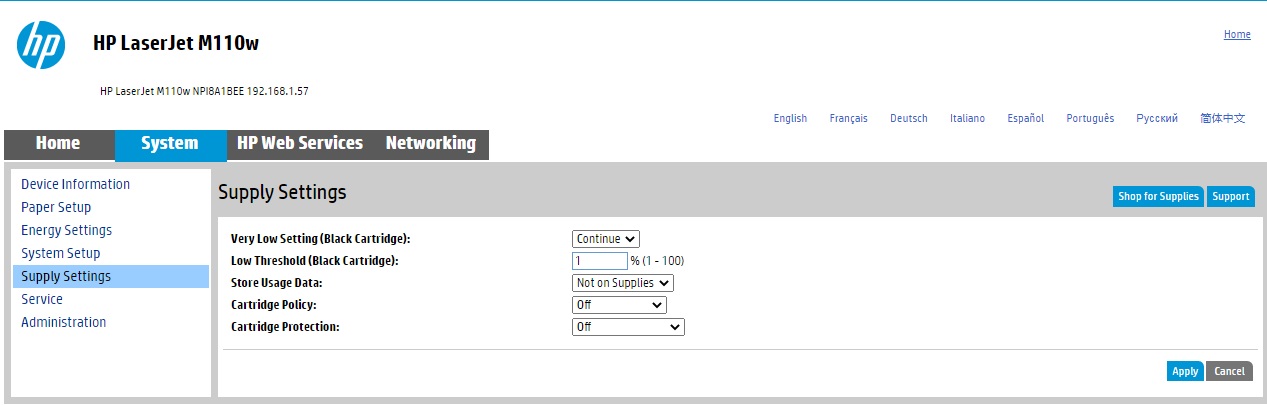The image size is (1267, 405).
Task: Click the printer name and IP address text
Action: click(x=204, y=91)
